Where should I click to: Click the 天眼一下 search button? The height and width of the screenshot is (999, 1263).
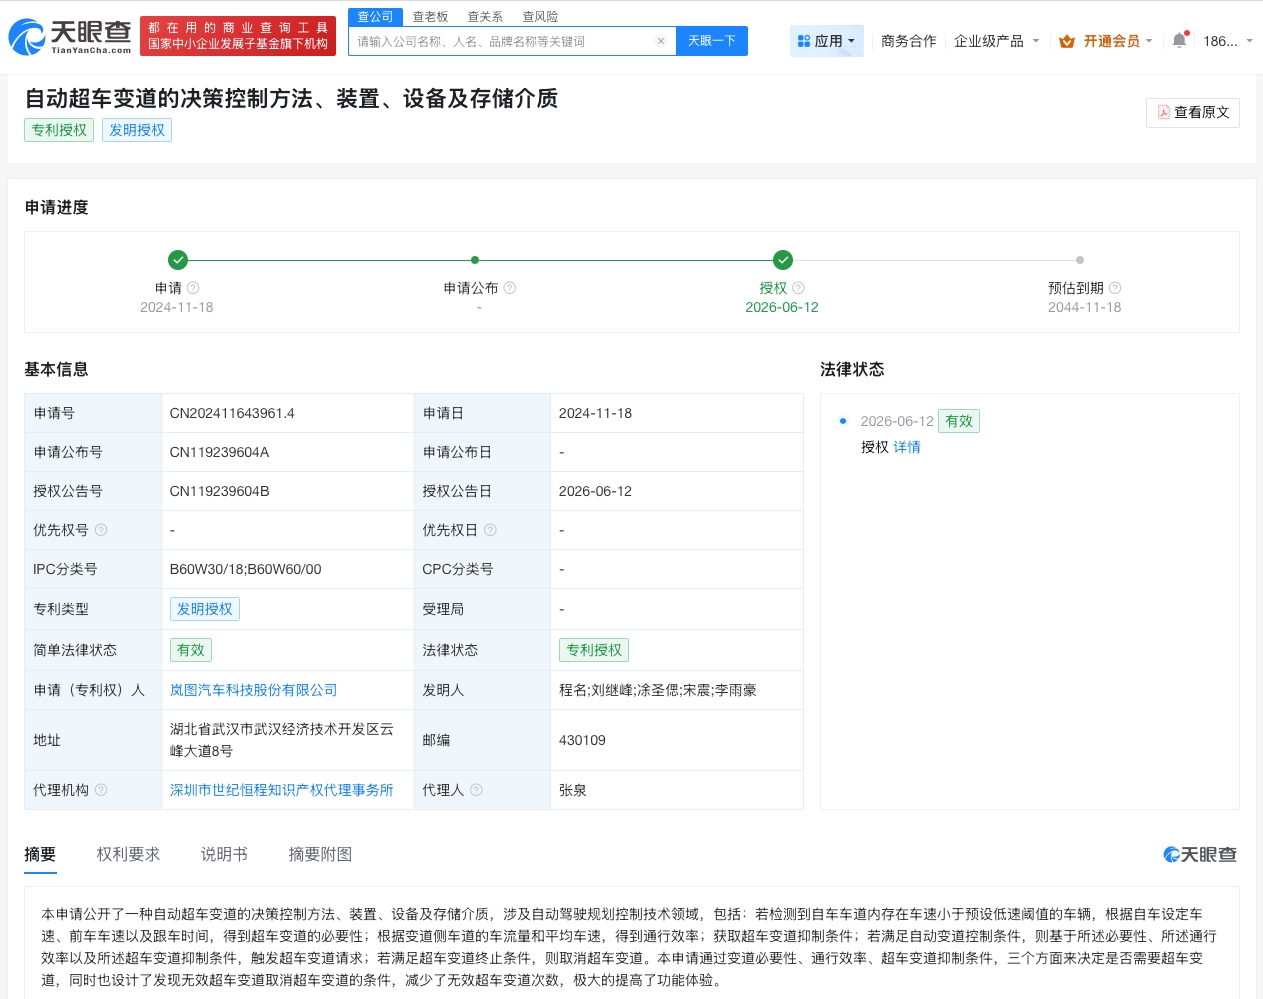tap(712, 41)
